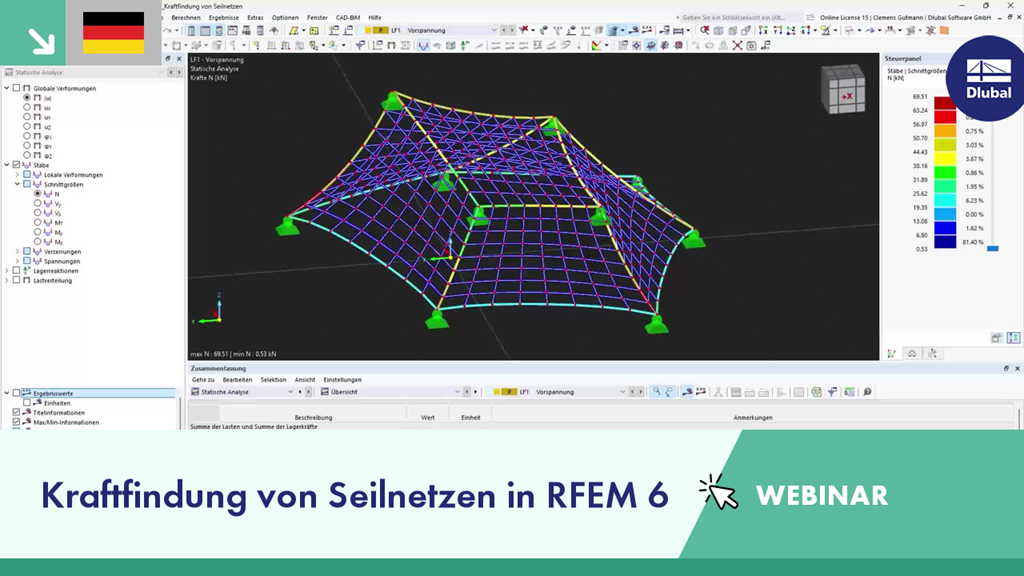Click the Ergebniswerte tree row

tap(90, 393)
